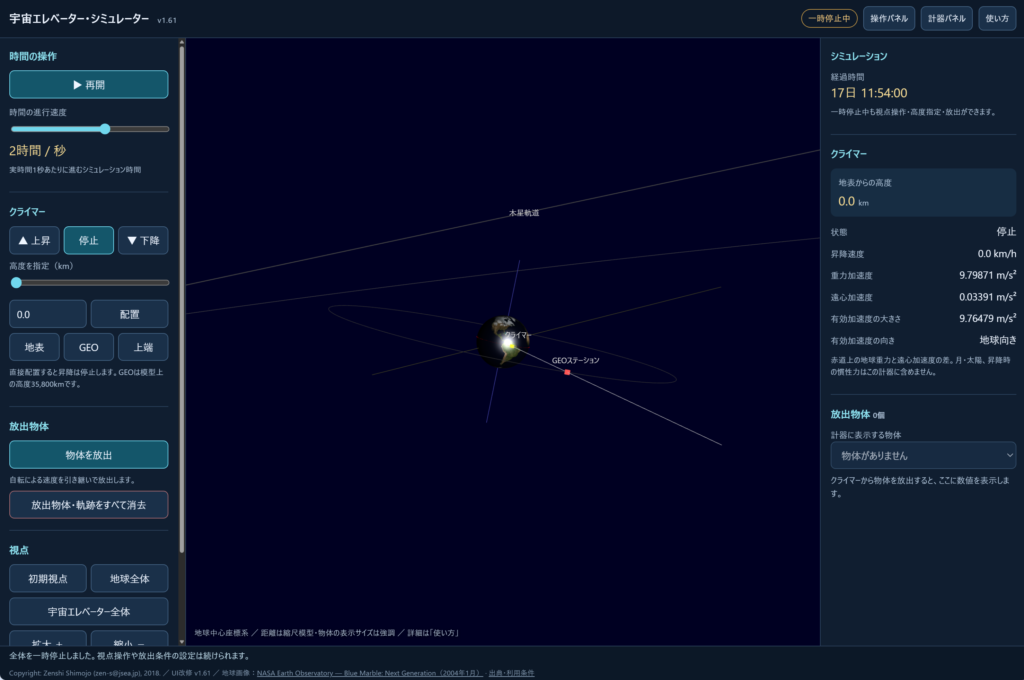1024x680 pixels.
Task: Click the 重力加速度 value 9.79871 m/s²
Action: (987, 275)
